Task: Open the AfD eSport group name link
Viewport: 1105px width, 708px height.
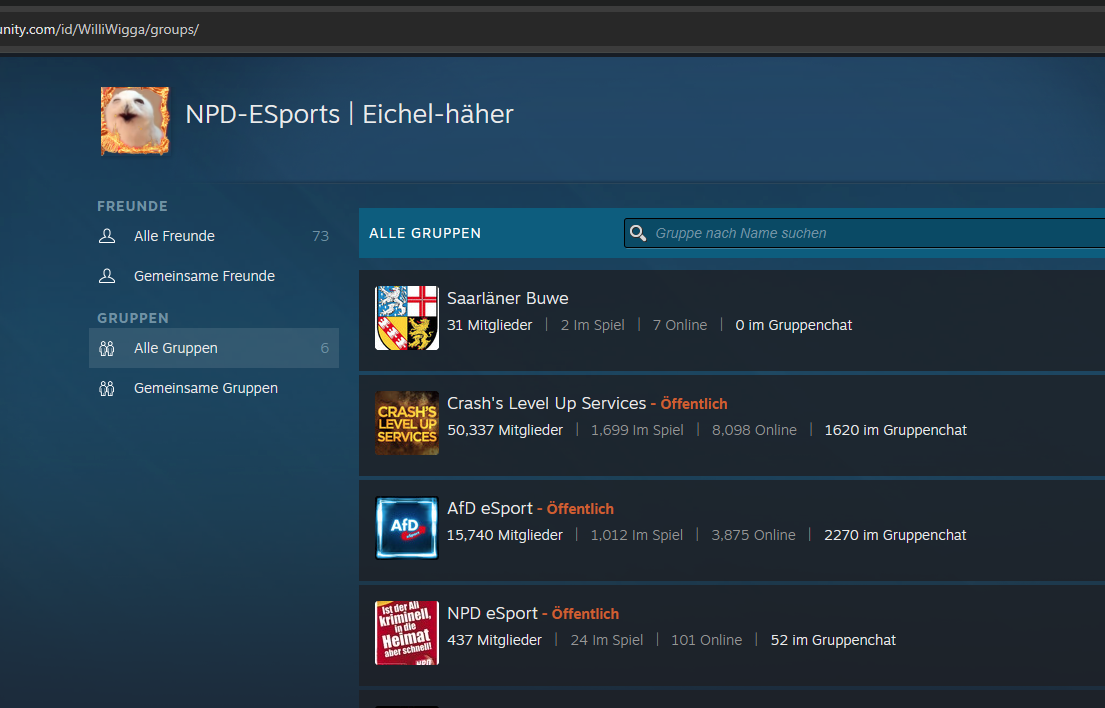Action: (489, 508)
